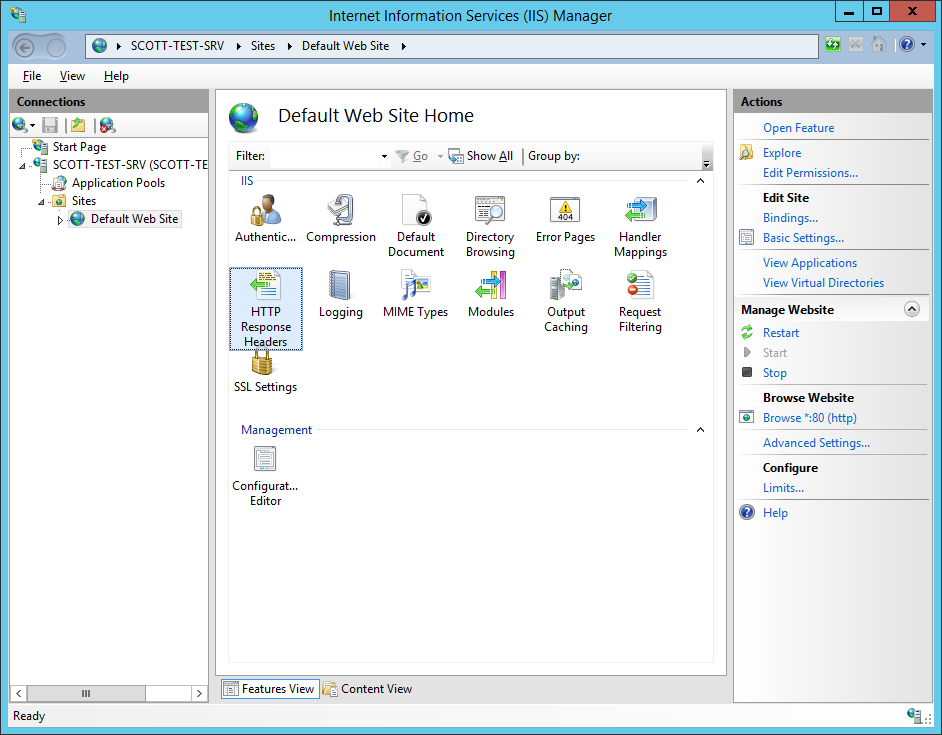Open the Filter dropdown arrow

point(384,156)
